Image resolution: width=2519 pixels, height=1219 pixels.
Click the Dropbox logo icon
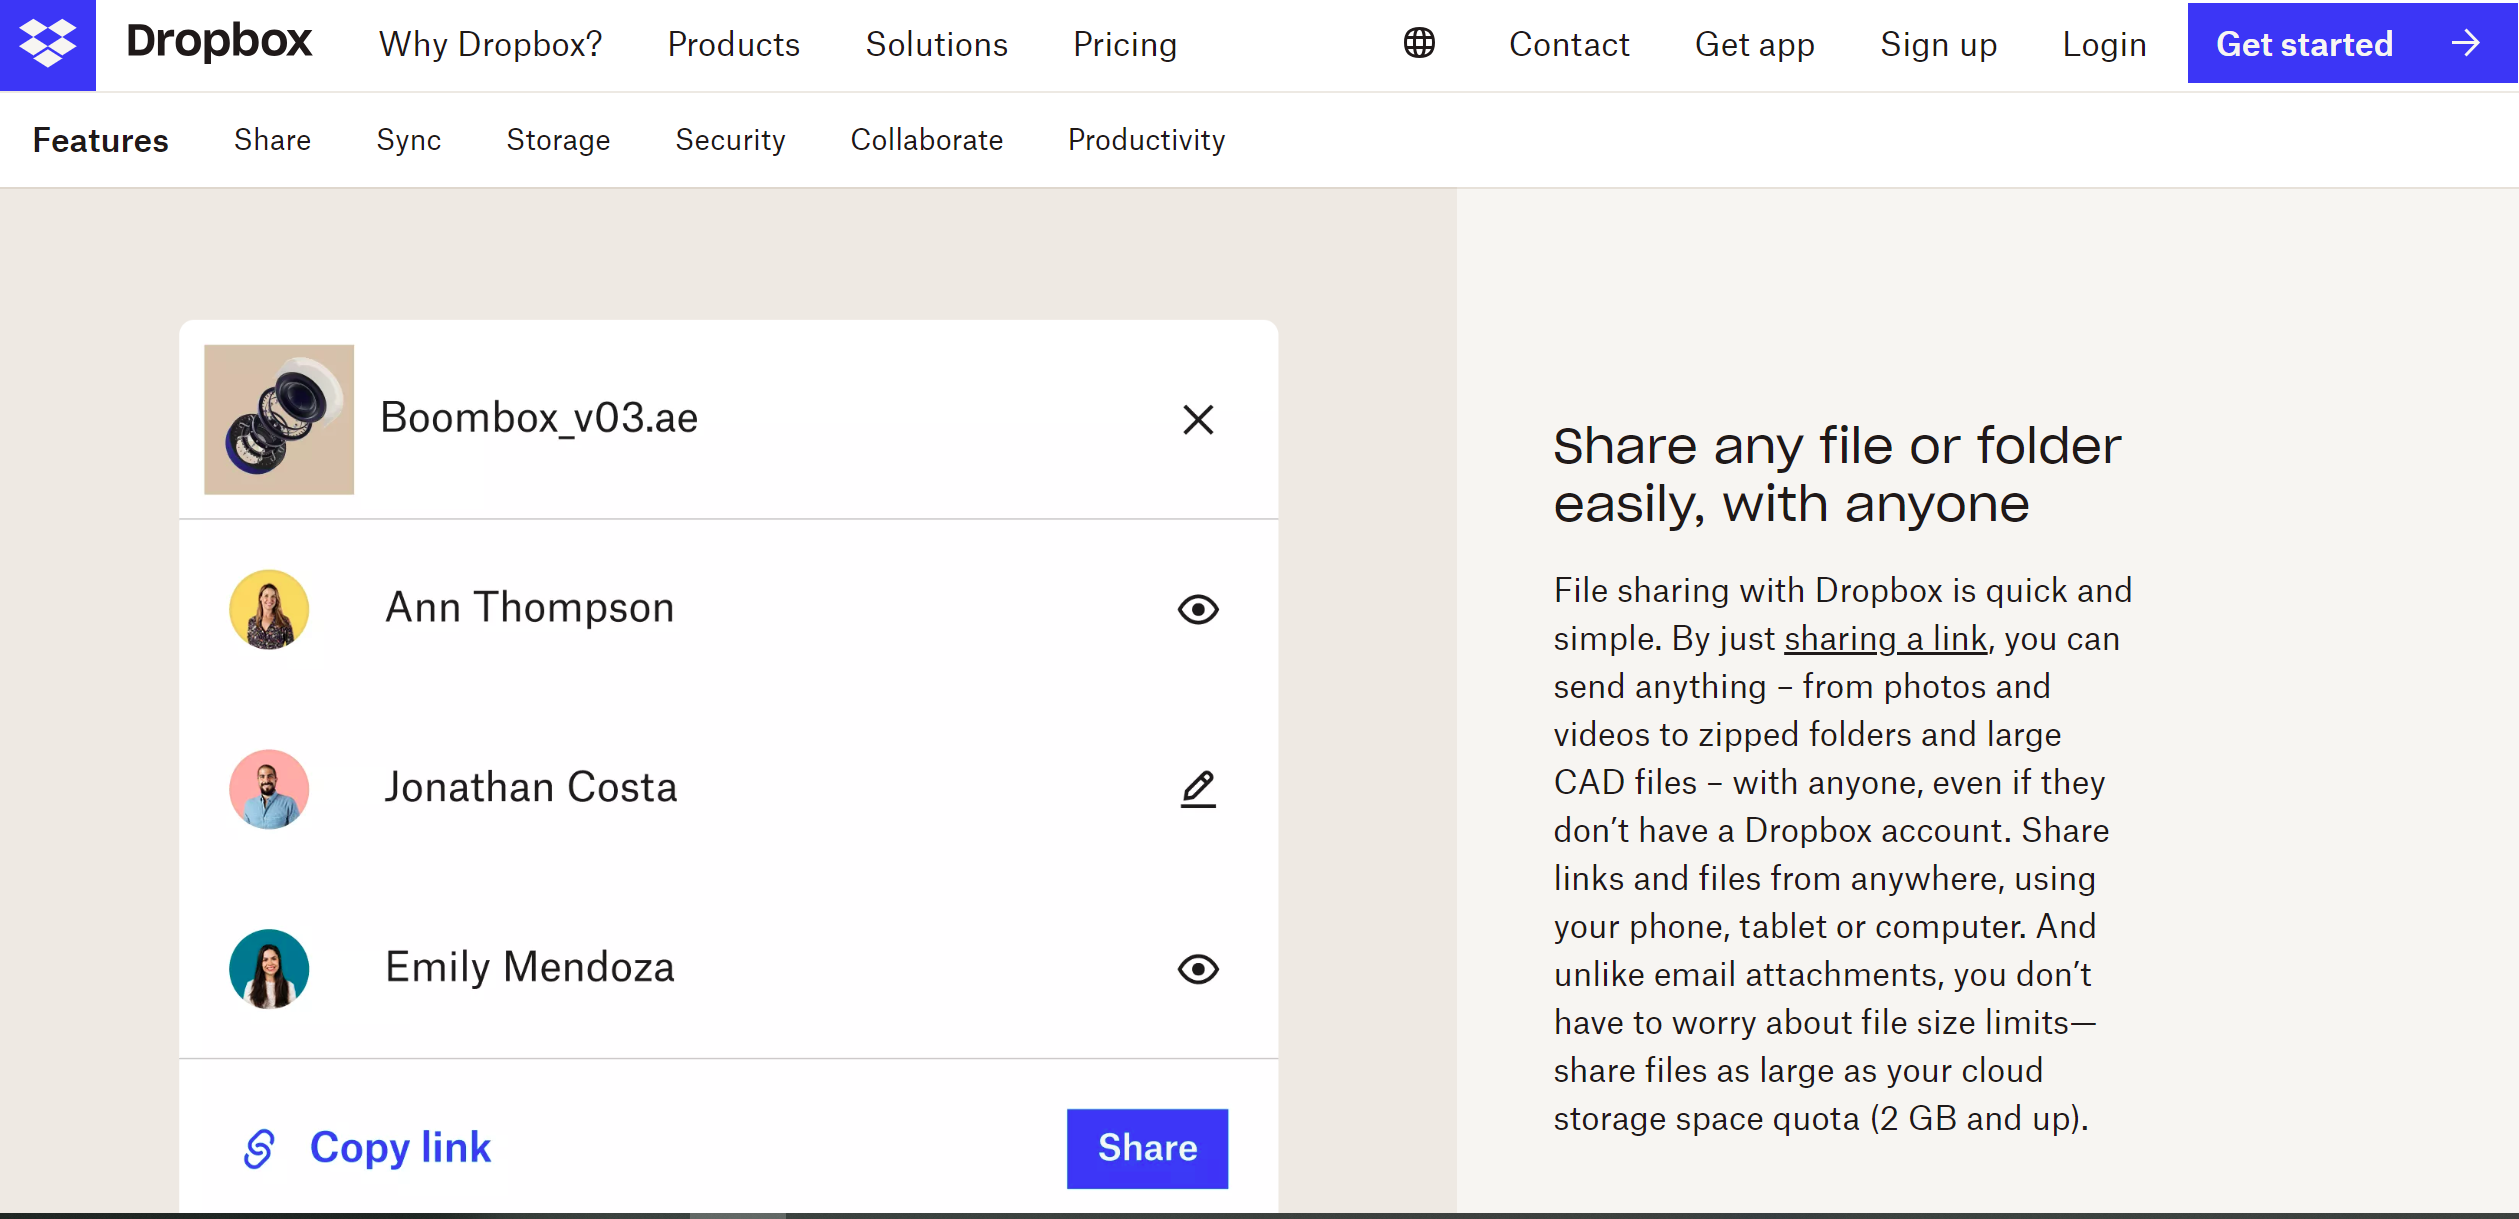coord(47,45)
